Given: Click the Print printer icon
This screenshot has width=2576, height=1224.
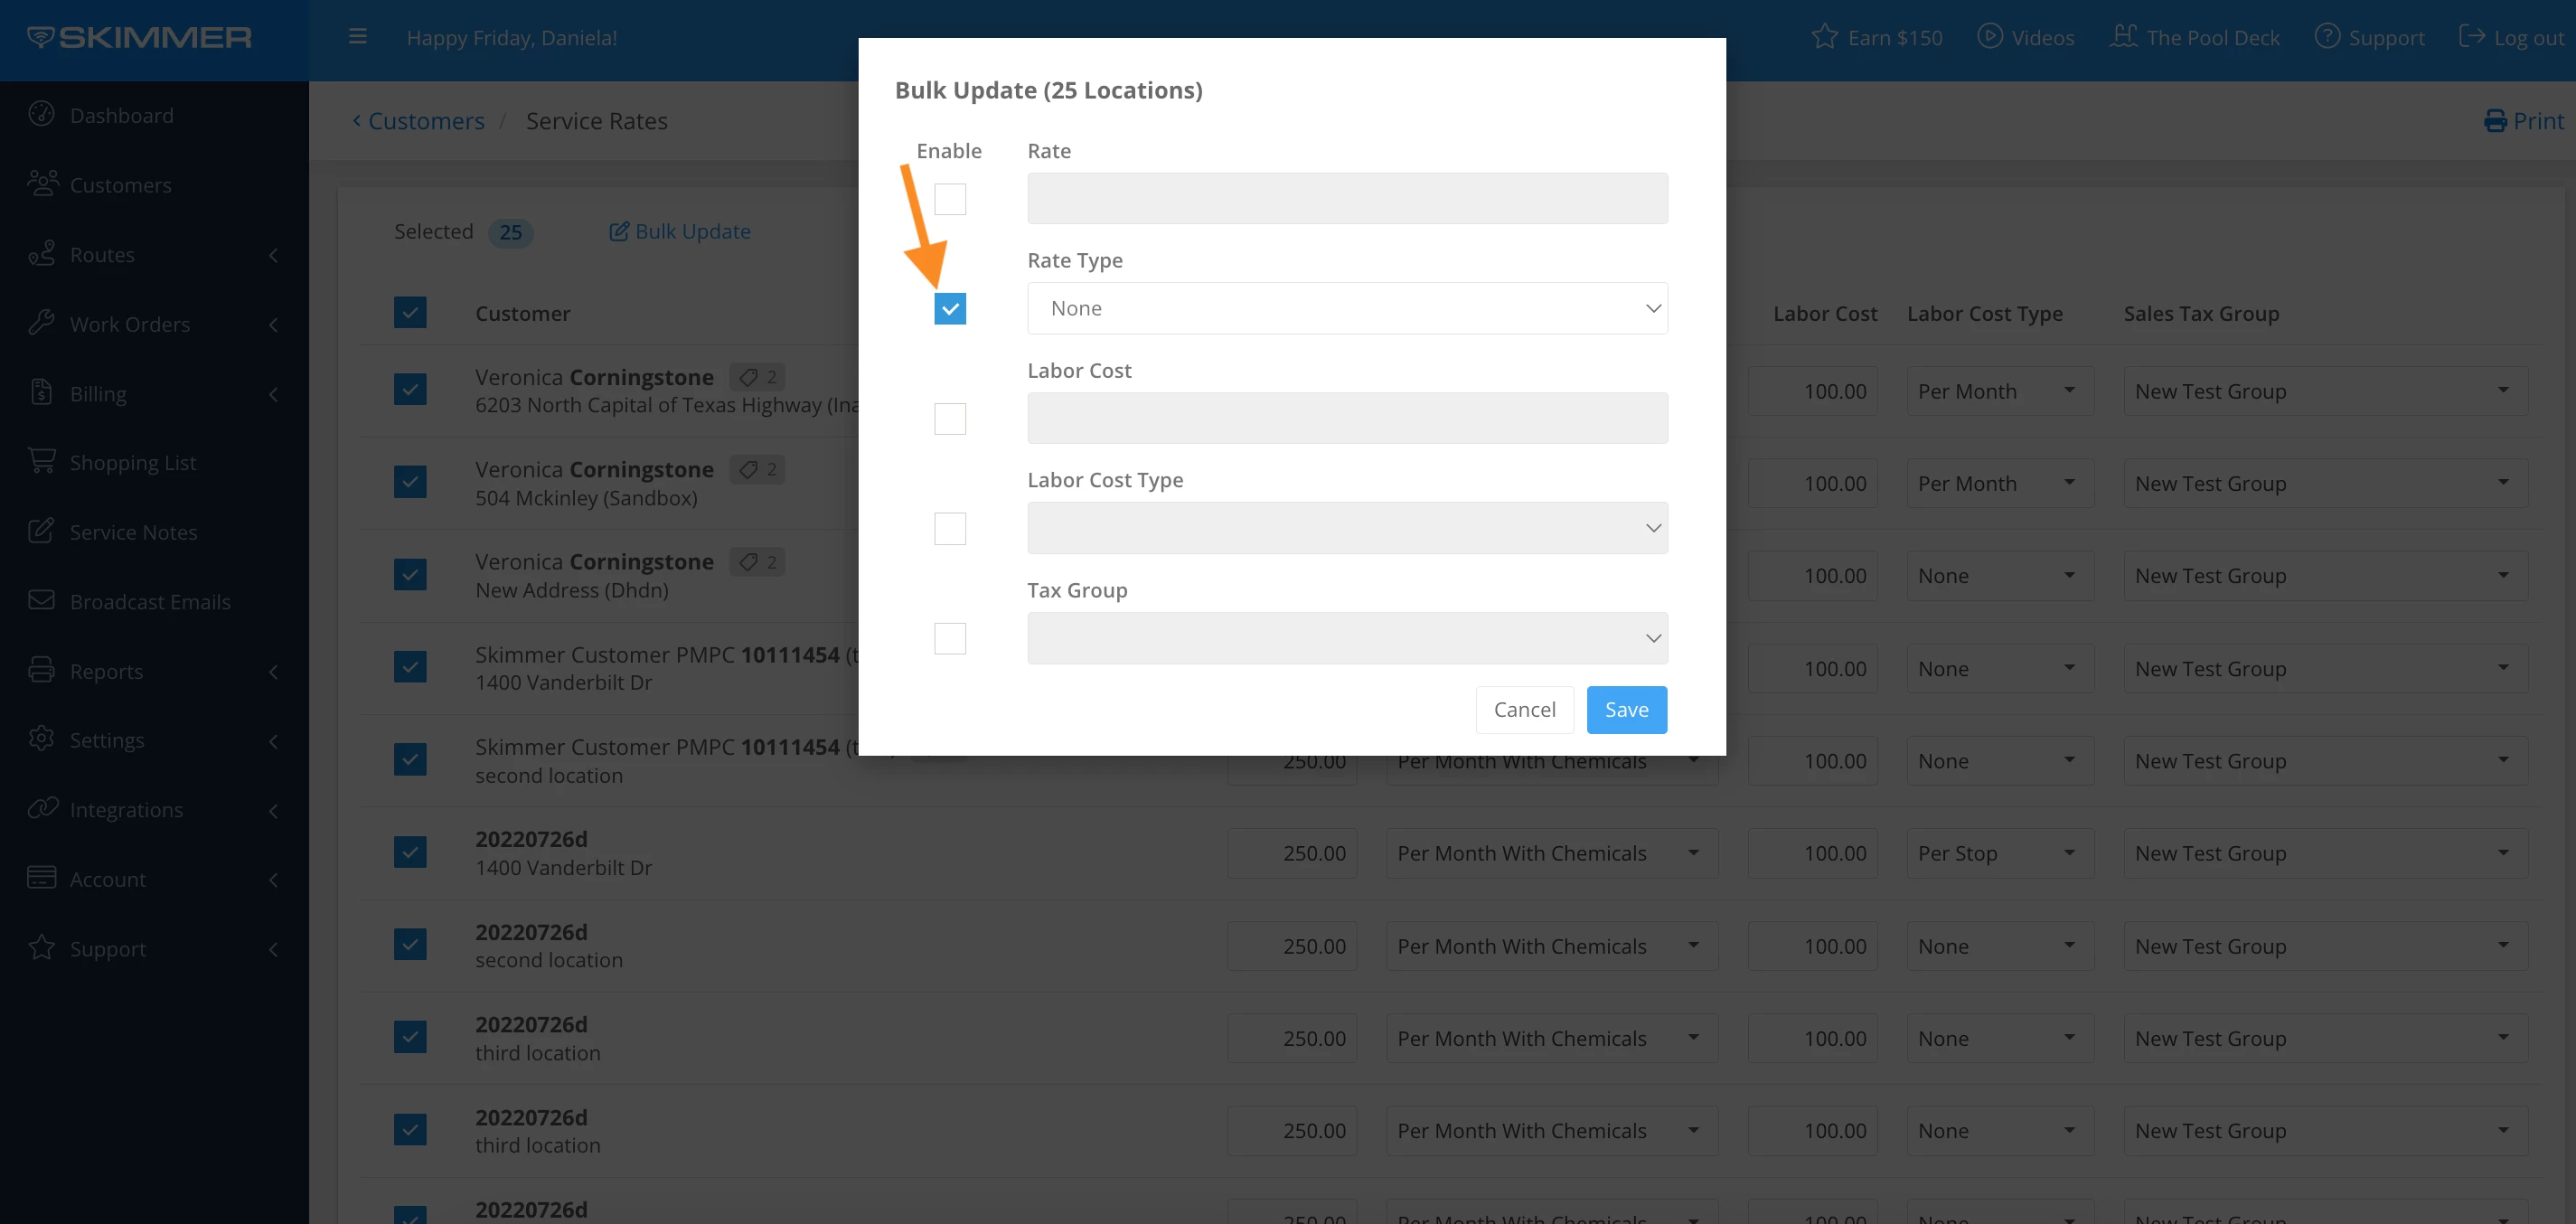Looking at the screenshot, I should (x=2495, y=121).
